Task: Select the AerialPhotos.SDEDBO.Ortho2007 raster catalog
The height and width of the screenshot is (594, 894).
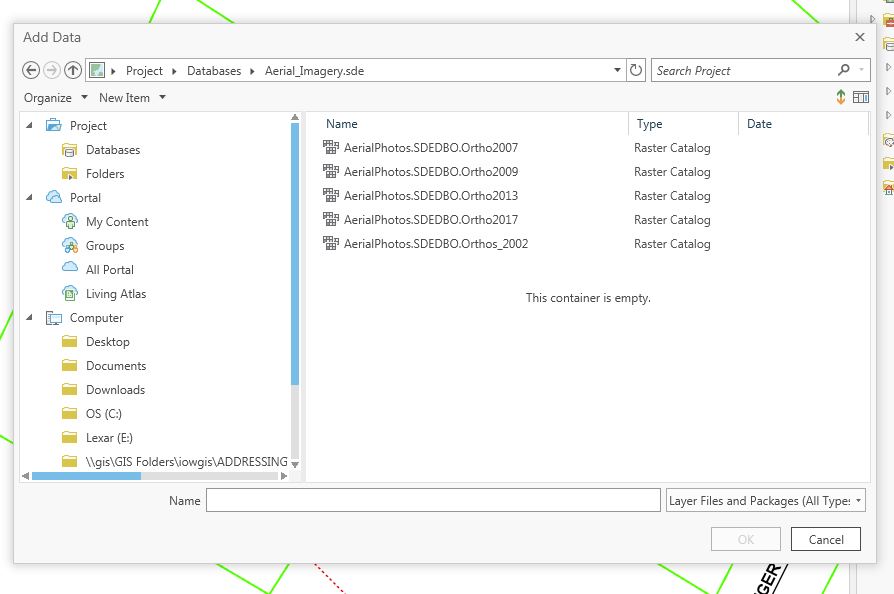Action: [432, 147]
